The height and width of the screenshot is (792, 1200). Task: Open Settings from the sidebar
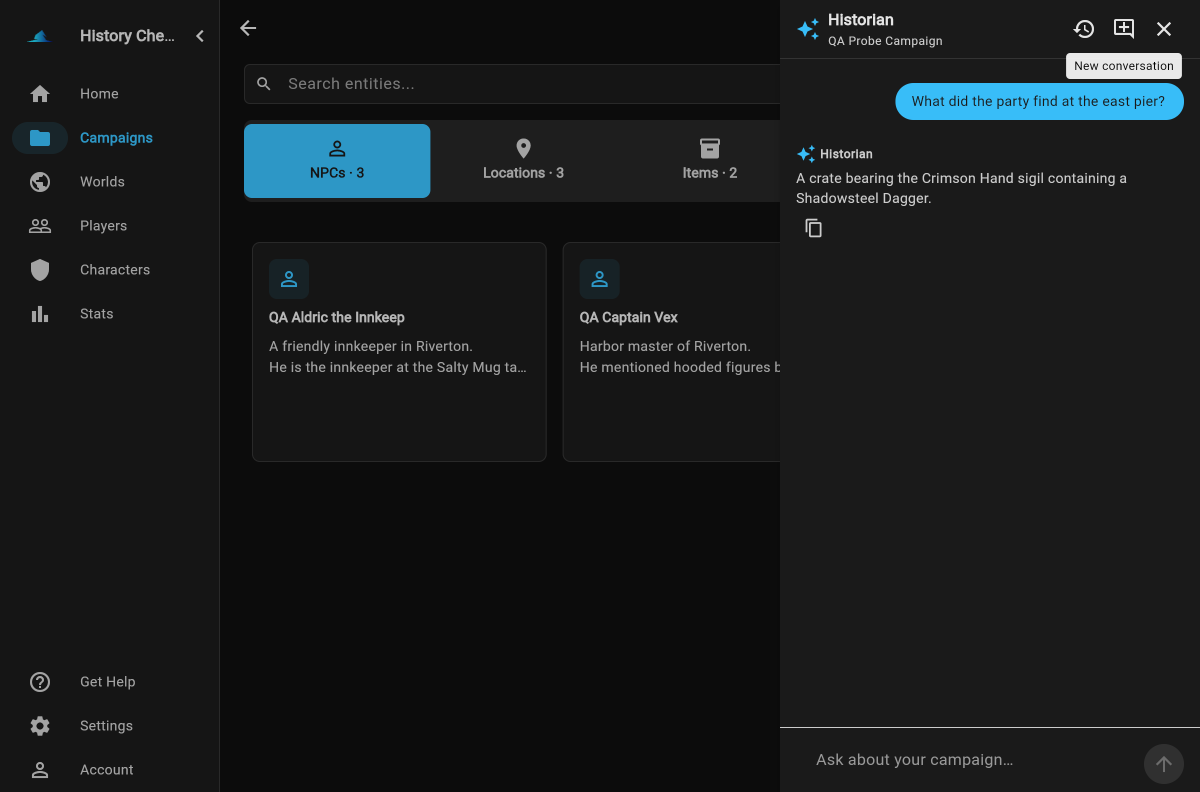(x=109, y=726)
